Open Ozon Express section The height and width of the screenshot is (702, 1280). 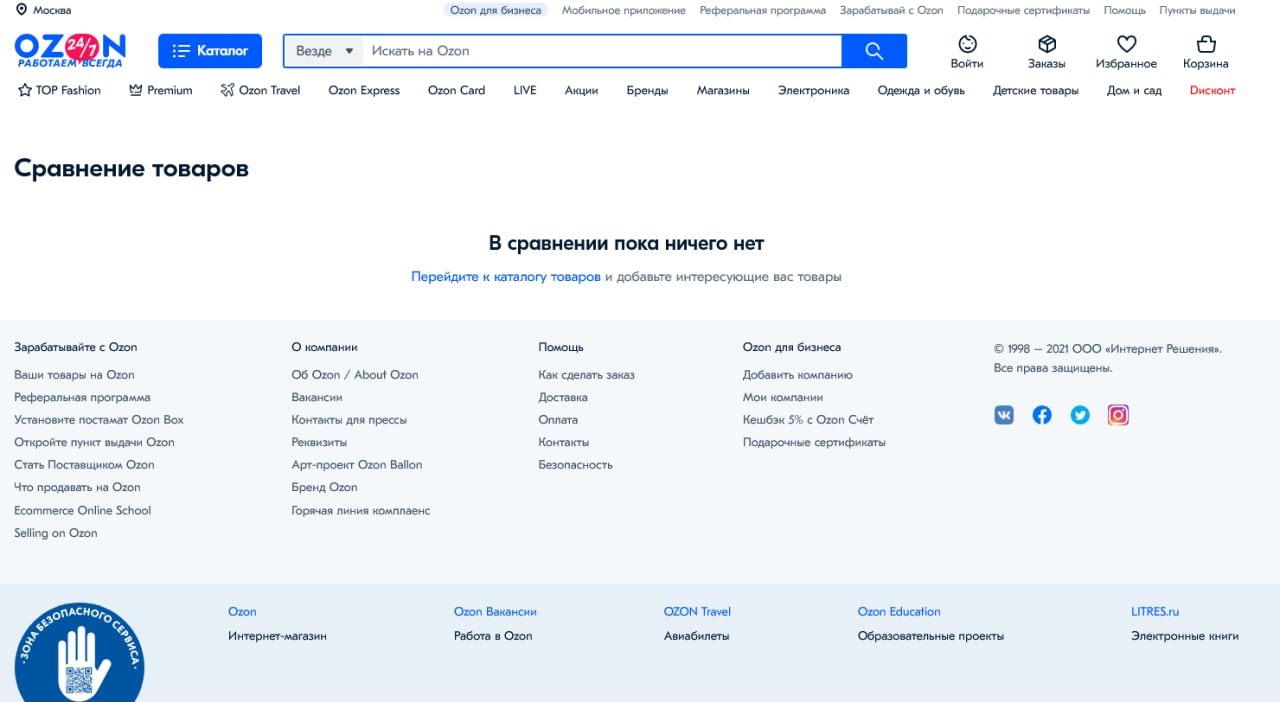364,90
